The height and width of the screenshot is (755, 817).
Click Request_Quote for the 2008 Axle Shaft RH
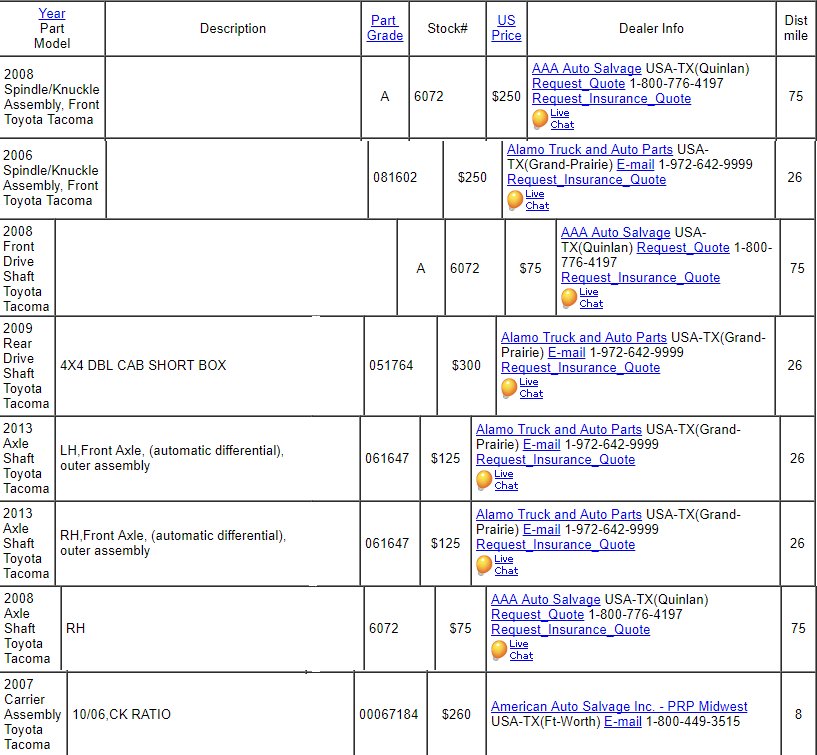[537, 615]
